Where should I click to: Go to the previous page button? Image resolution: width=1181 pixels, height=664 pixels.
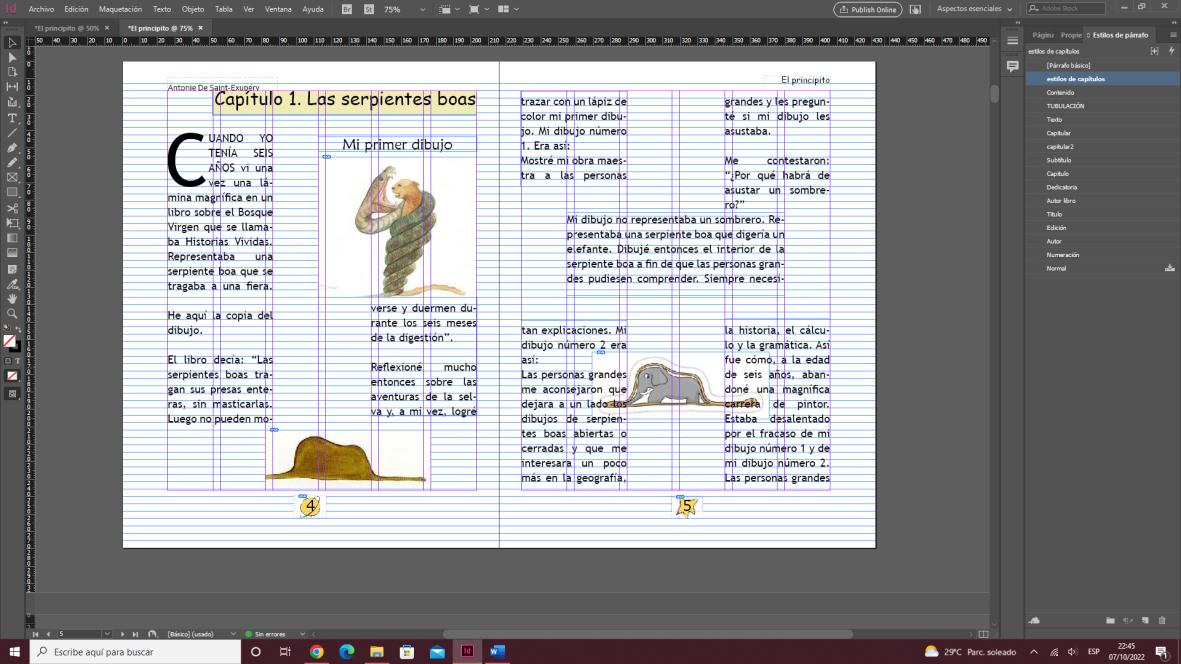pos(47,634)
